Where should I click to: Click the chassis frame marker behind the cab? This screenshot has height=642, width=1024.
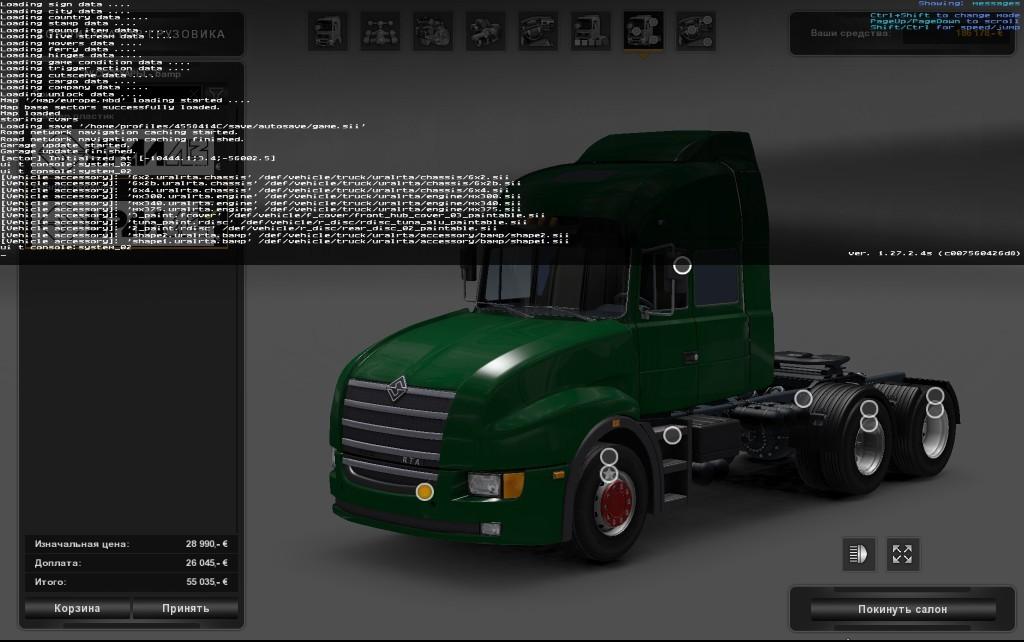803,399
